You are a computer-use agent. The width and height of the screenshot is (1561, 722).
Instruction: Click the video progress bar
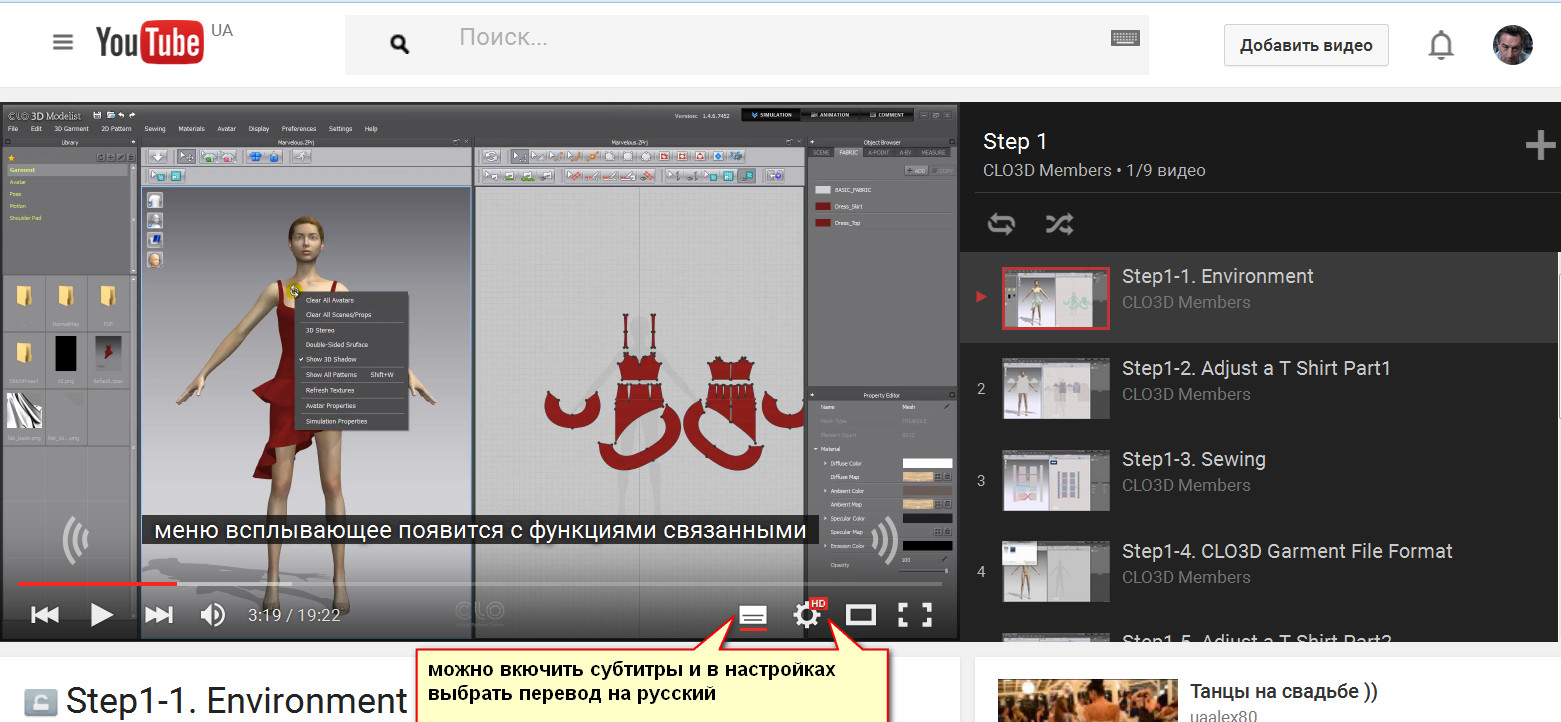480,583
